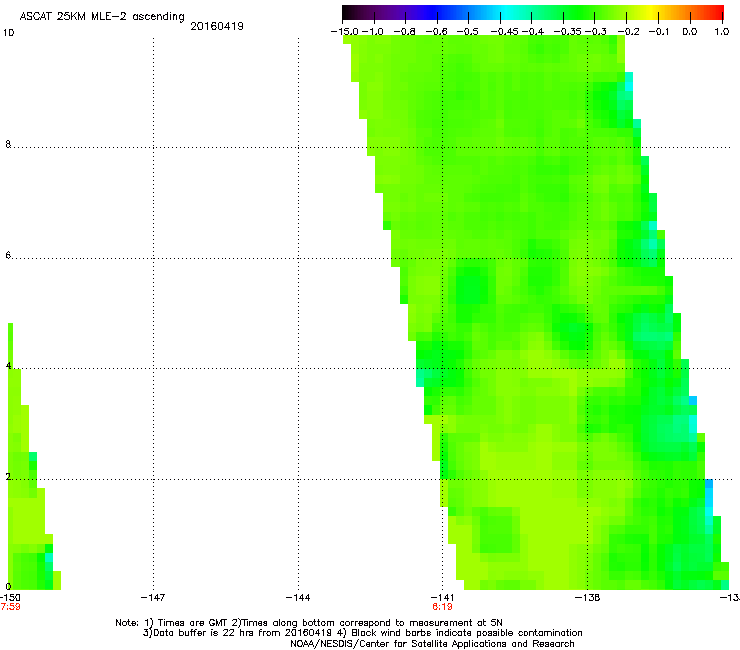Click the red 7:59 time stamp
This screenshot has width=740, height=650.
tap(10, 607)
